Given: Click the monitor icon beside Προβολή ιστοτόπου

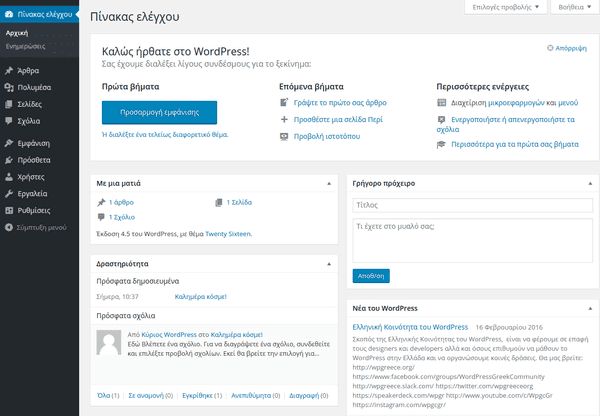Looking at the screenshot, I should tap(284, 136).
